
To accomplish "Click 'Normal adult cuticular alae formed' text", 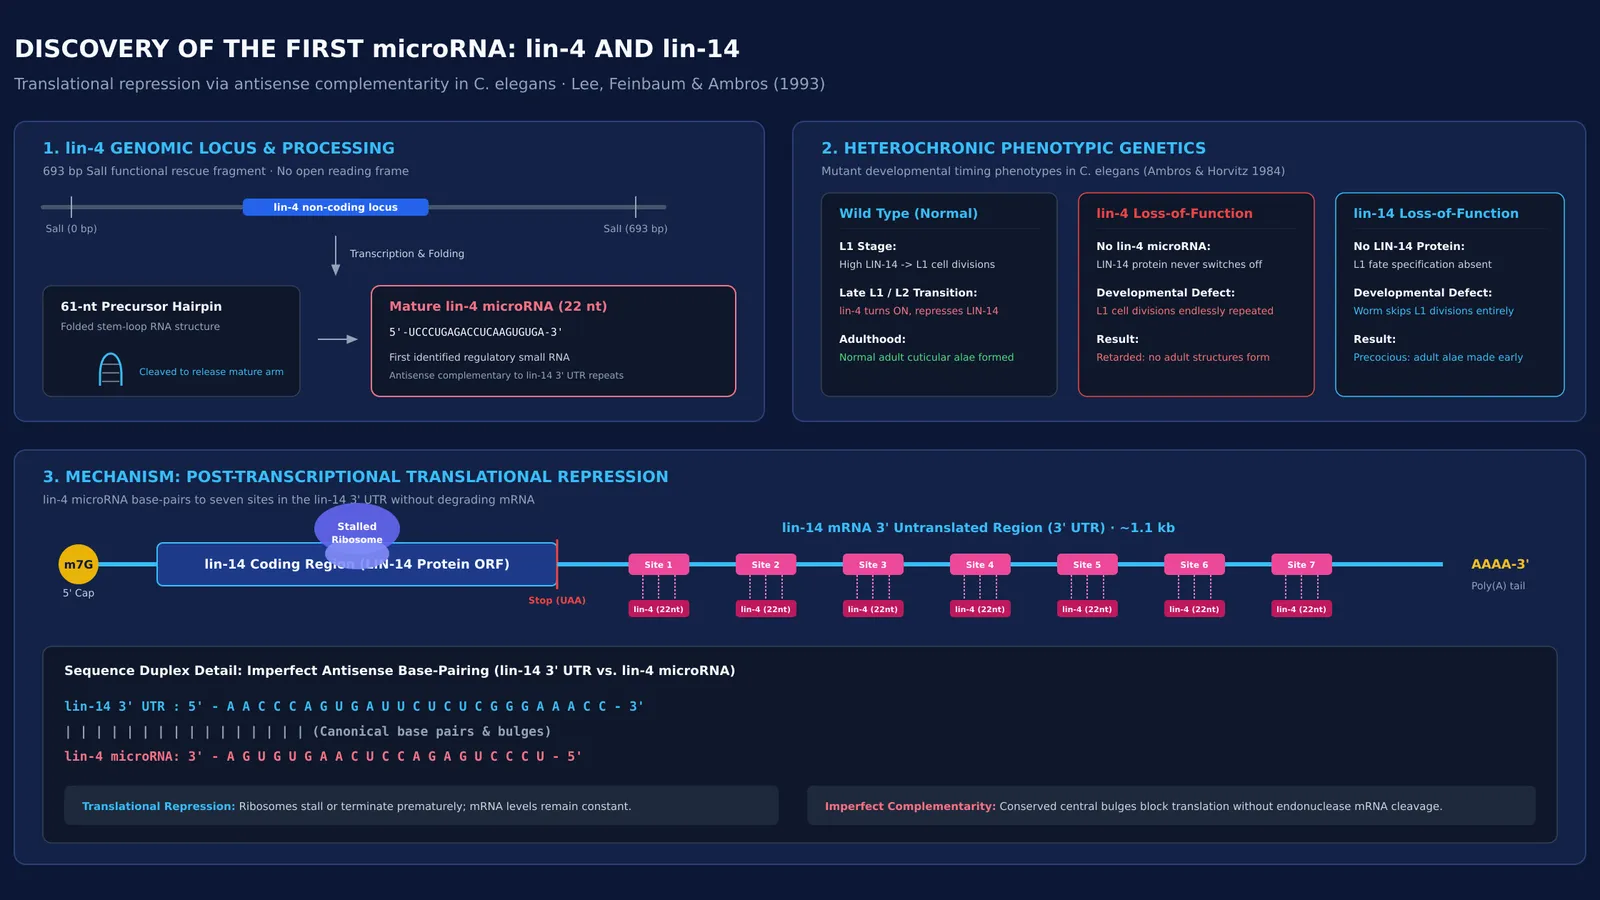I will pyautogui.click(x=926, y=357).
